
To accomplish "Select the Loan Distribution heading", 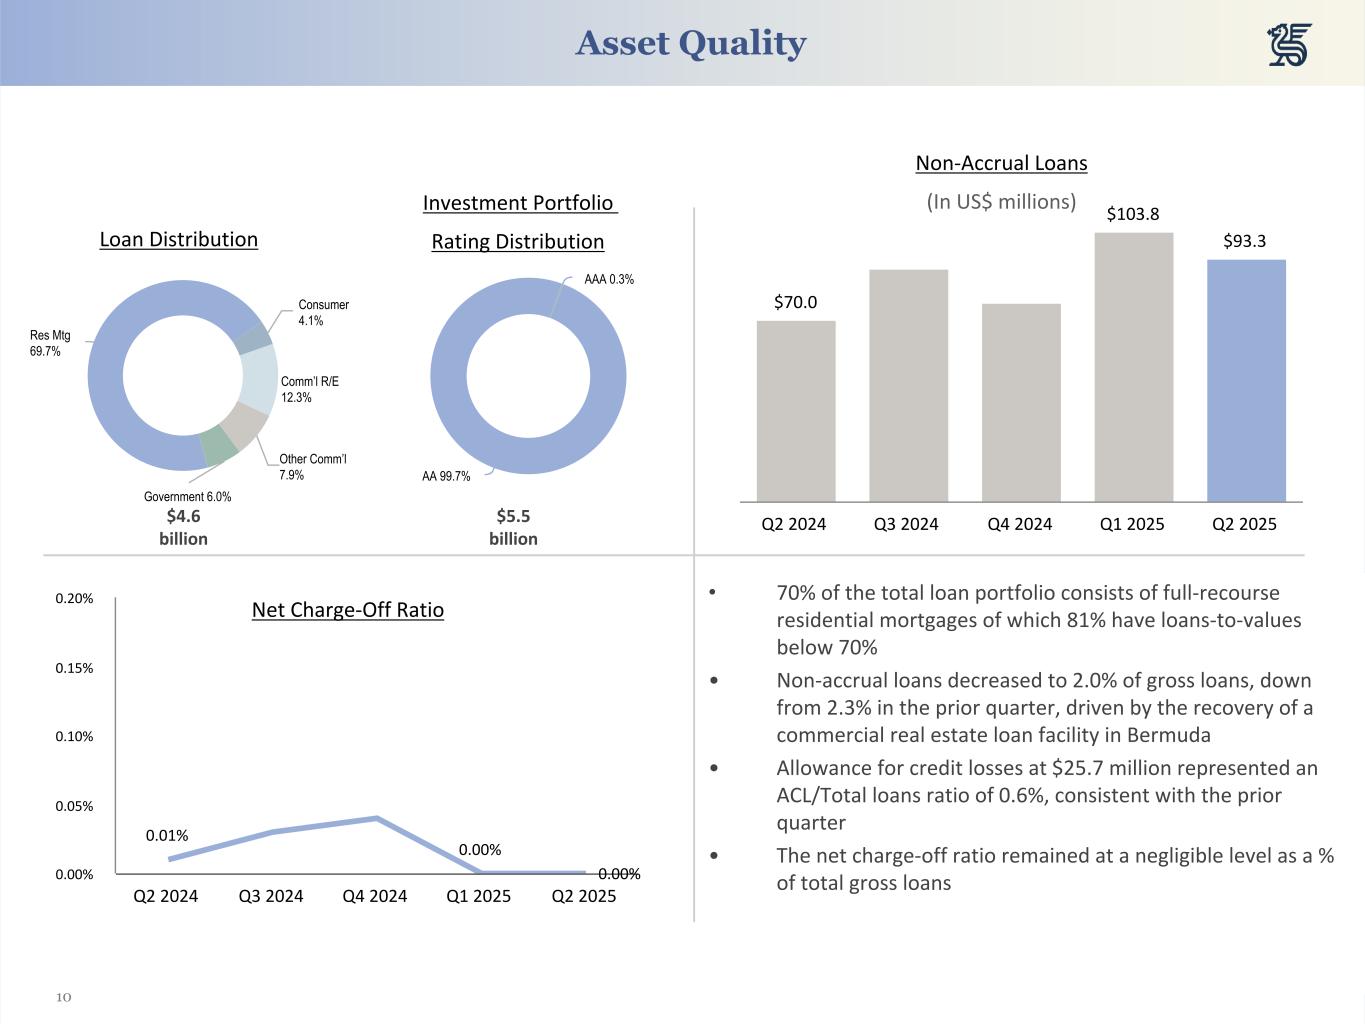I will pyautogui.click(x=178, y=239).
